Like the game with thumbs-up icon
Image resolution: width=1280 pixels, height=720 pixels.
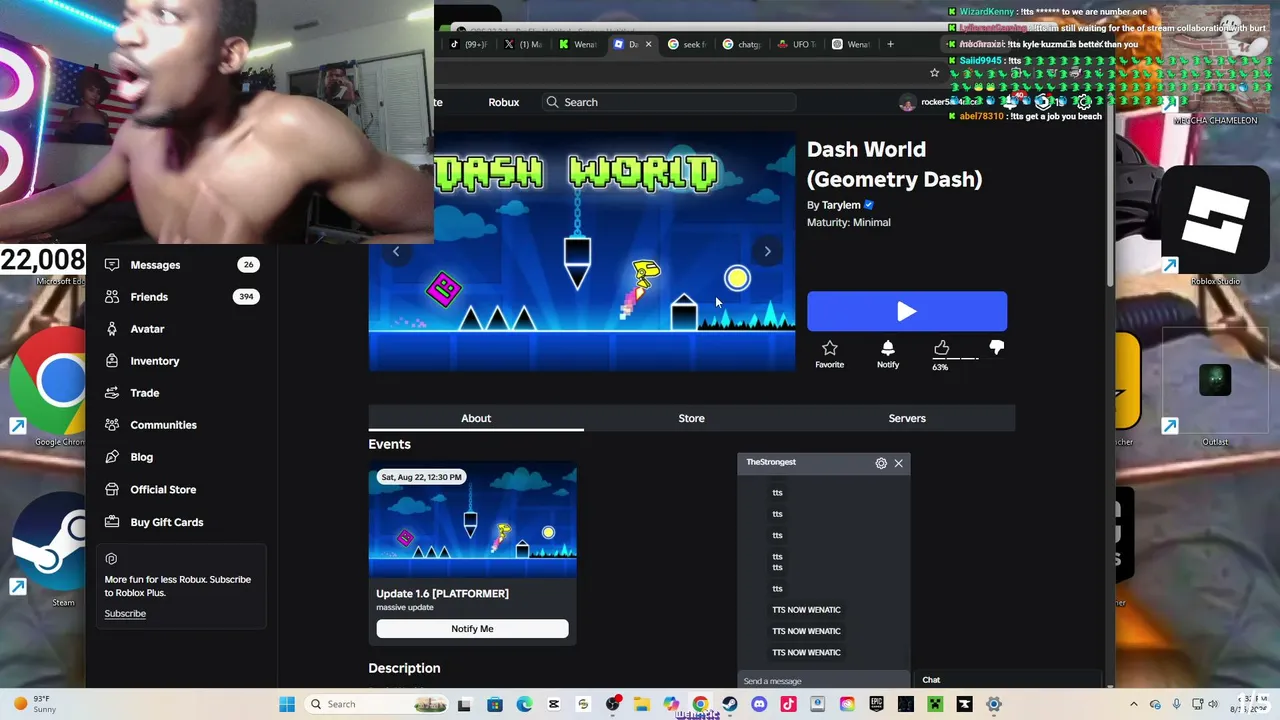click(x=941, y=347)
